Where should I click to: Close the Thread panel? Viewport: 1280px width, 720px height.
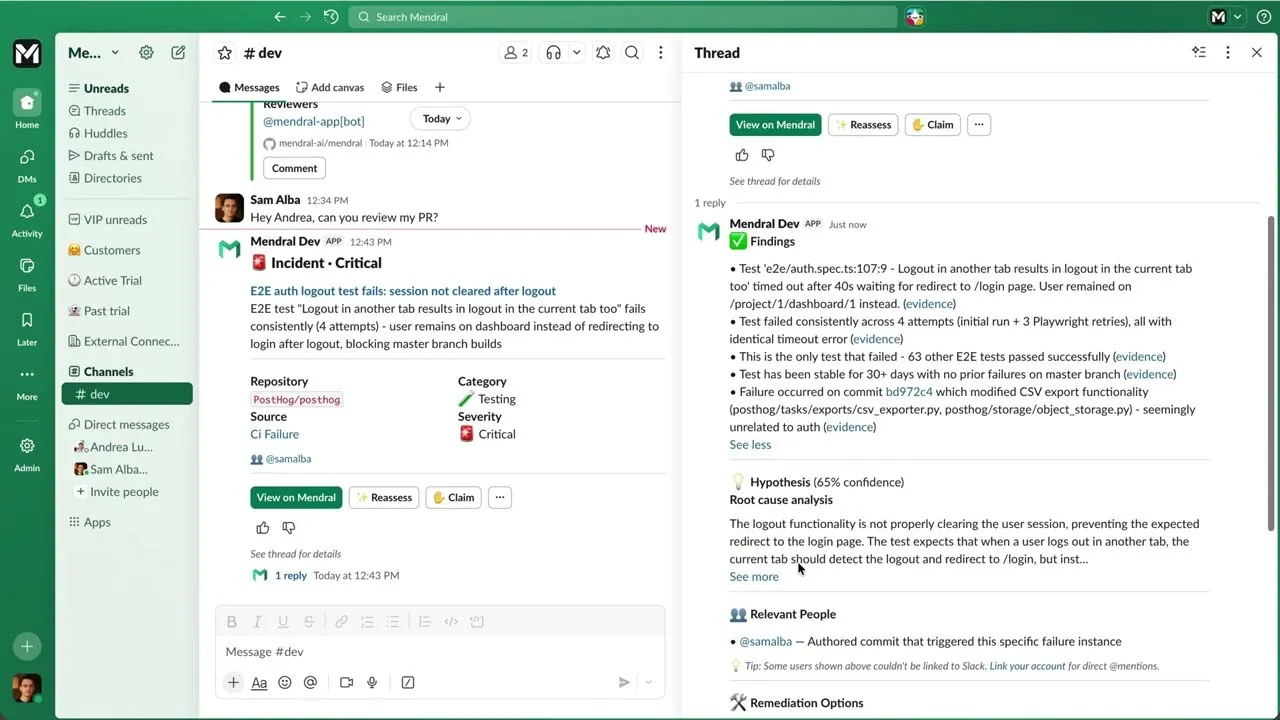[1257, 53]
